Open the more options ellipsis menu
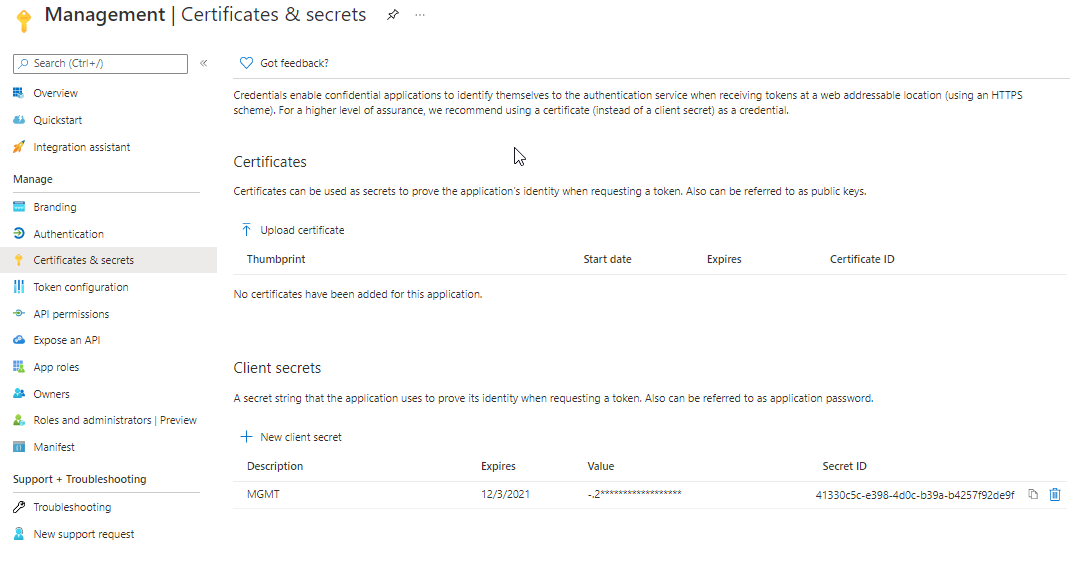This screenshot has width=1070, height=572. (x=420, y=15)
